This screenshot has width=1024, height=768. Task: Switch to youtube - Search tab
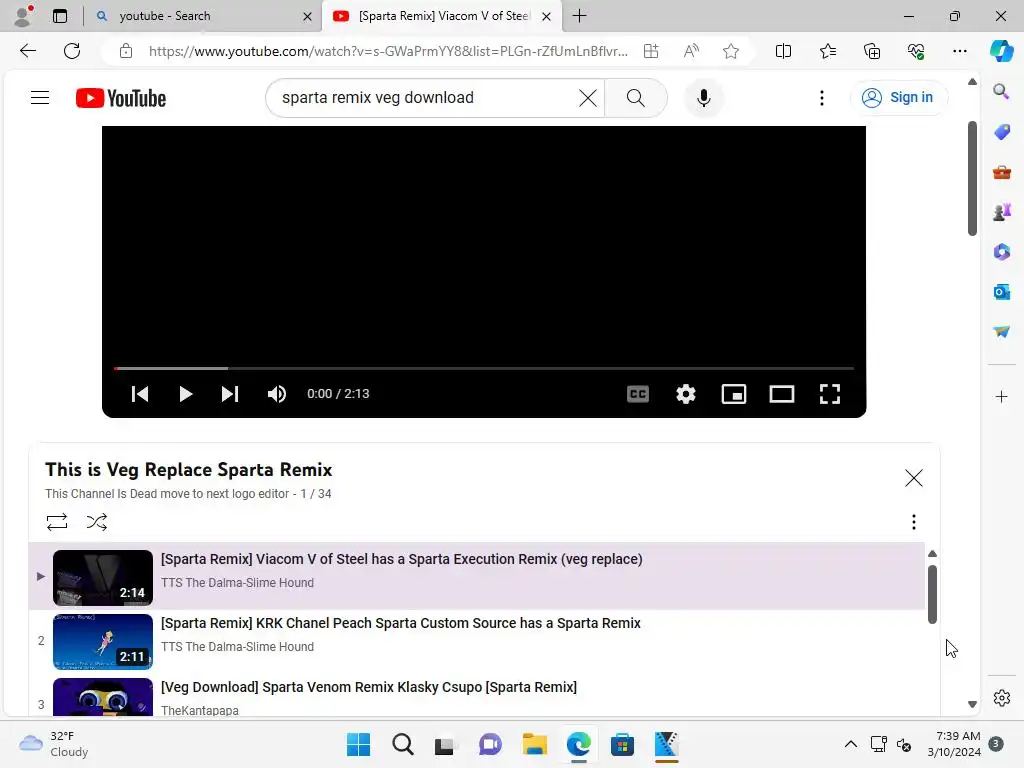pyautogui.click(x=202, y=16)
